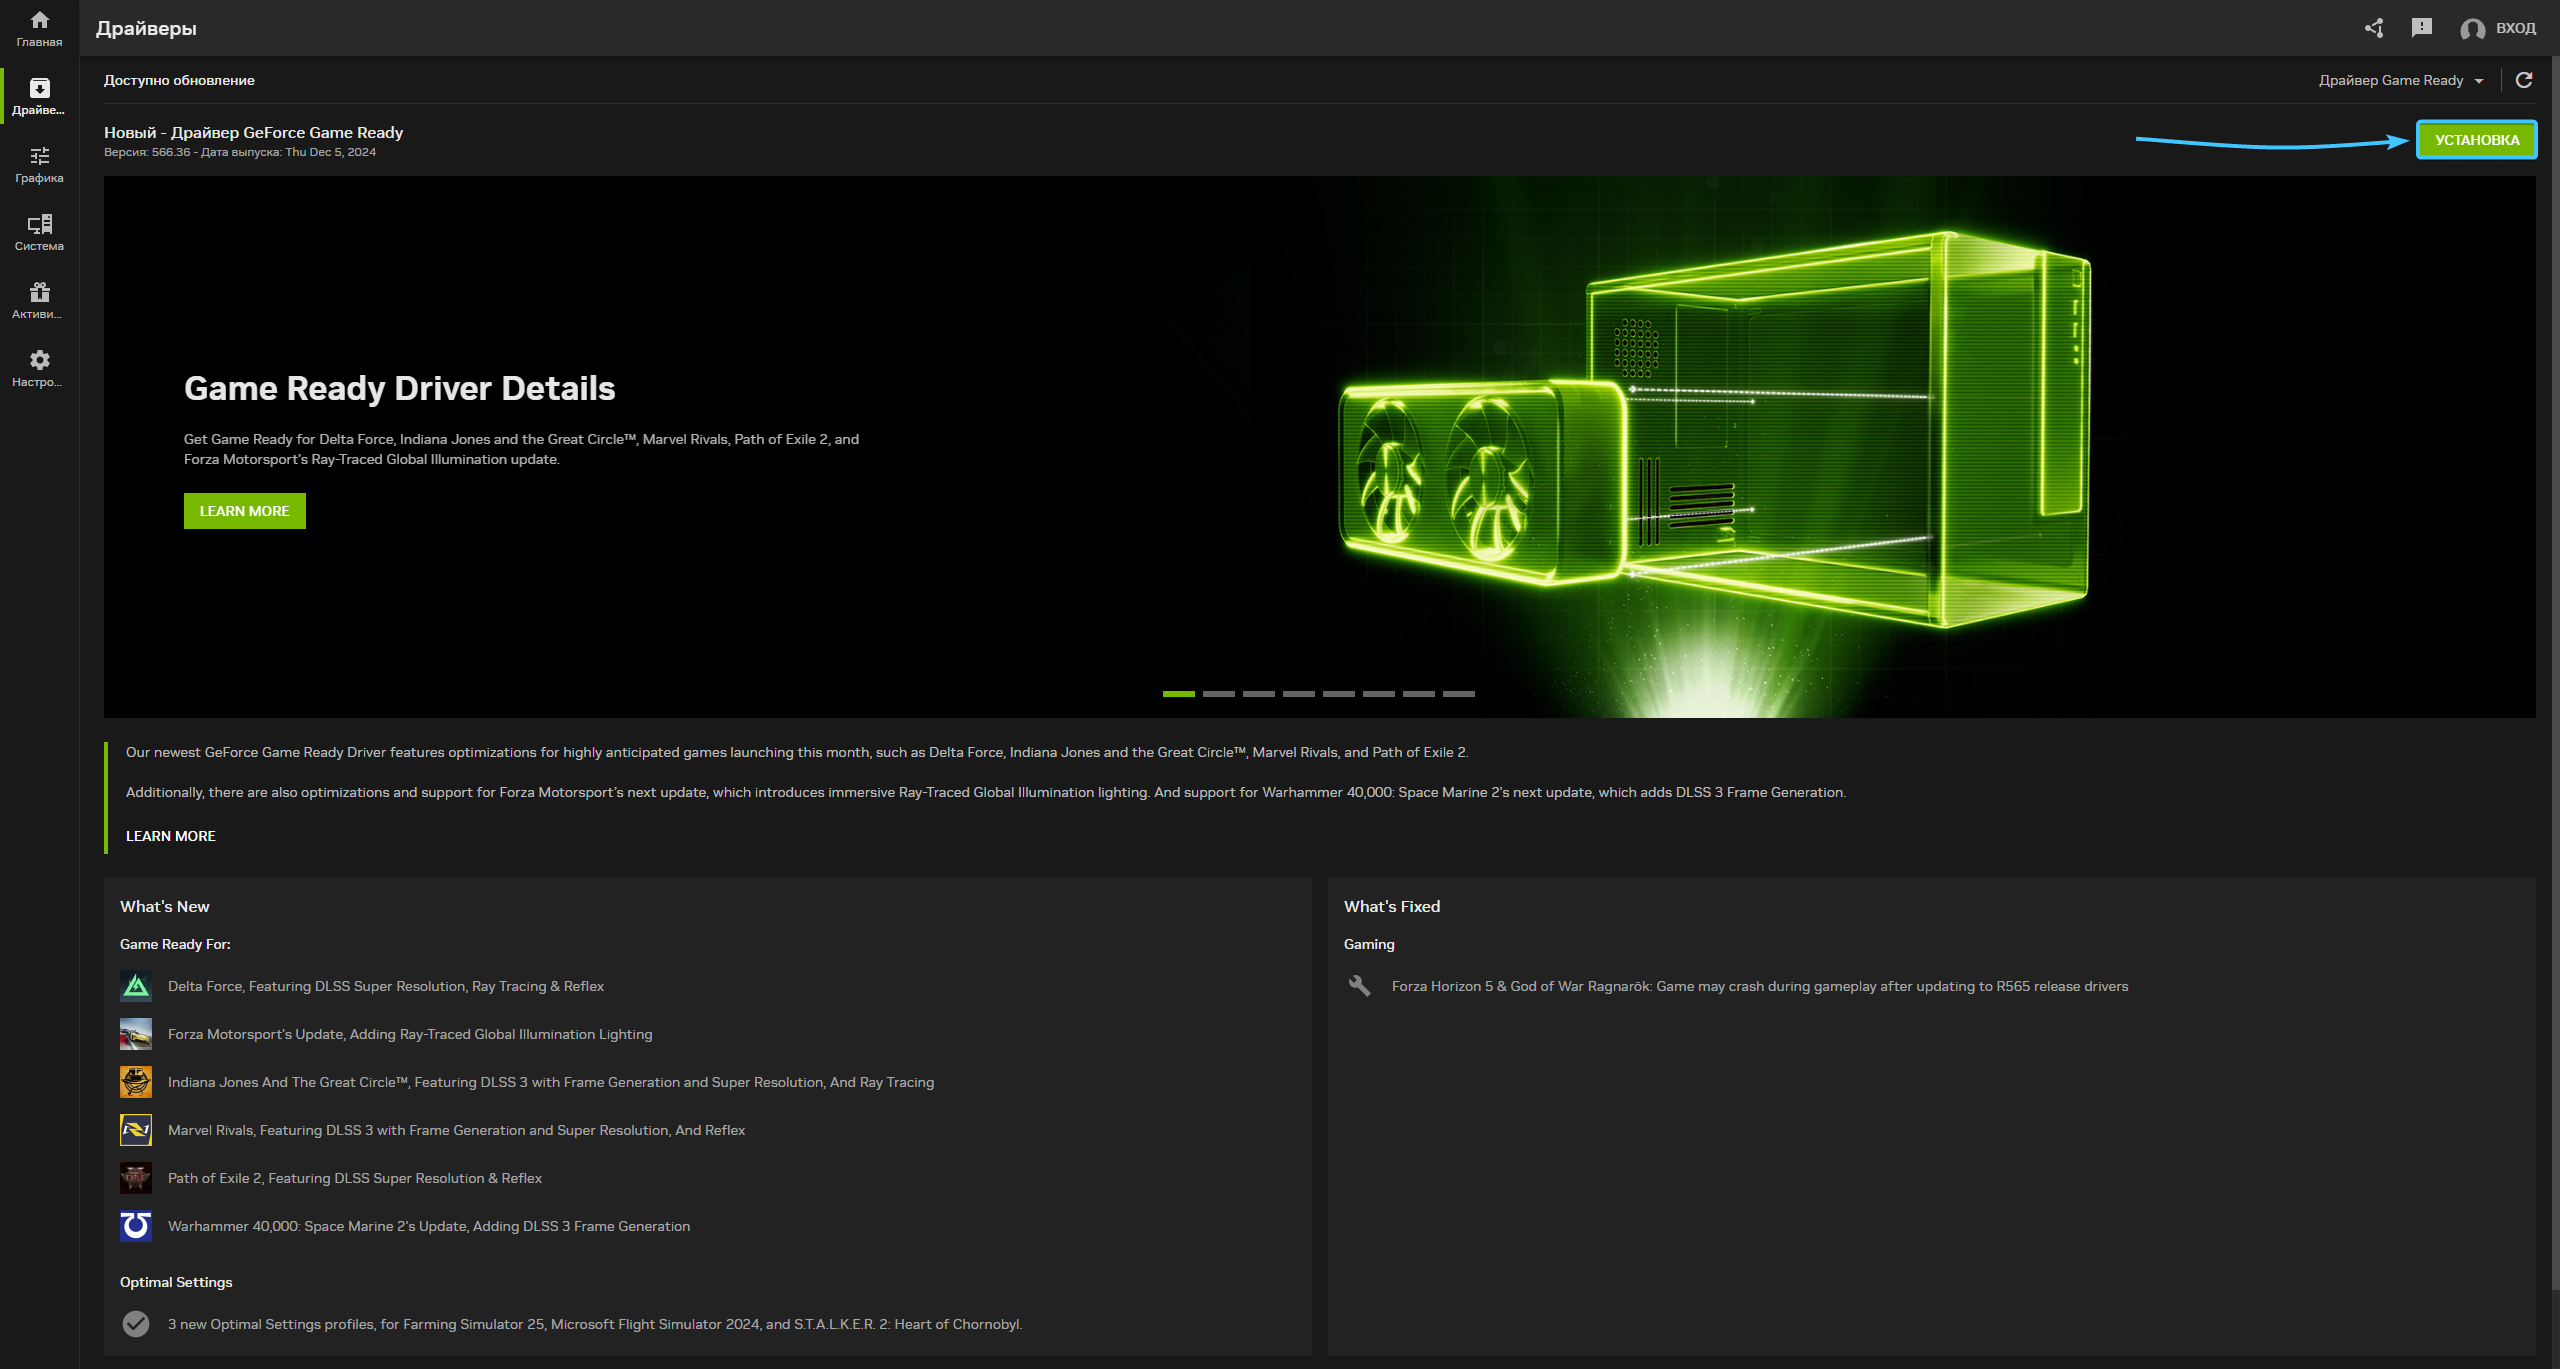Click the share icon in header
This screenshot has width=2560, height=1369.
(2374, 28)
